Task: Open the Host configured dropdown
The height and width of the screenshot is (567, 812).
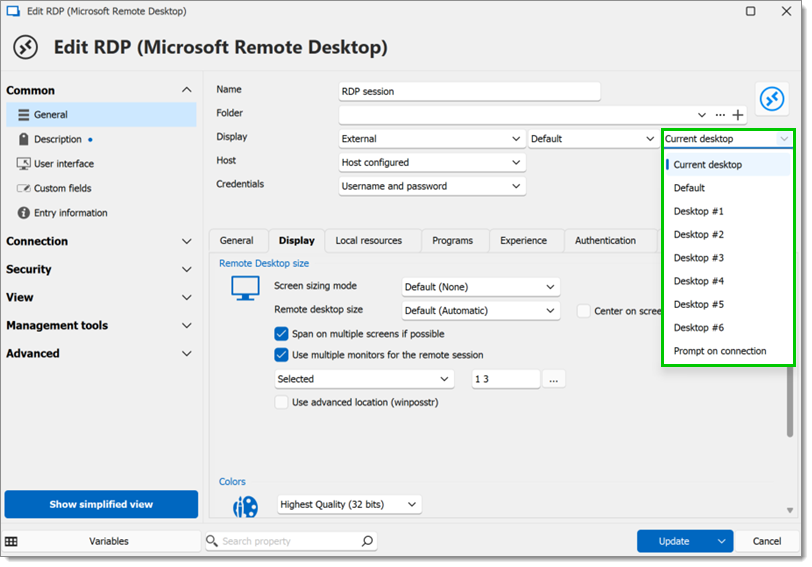Action: [x=432, y=163]
